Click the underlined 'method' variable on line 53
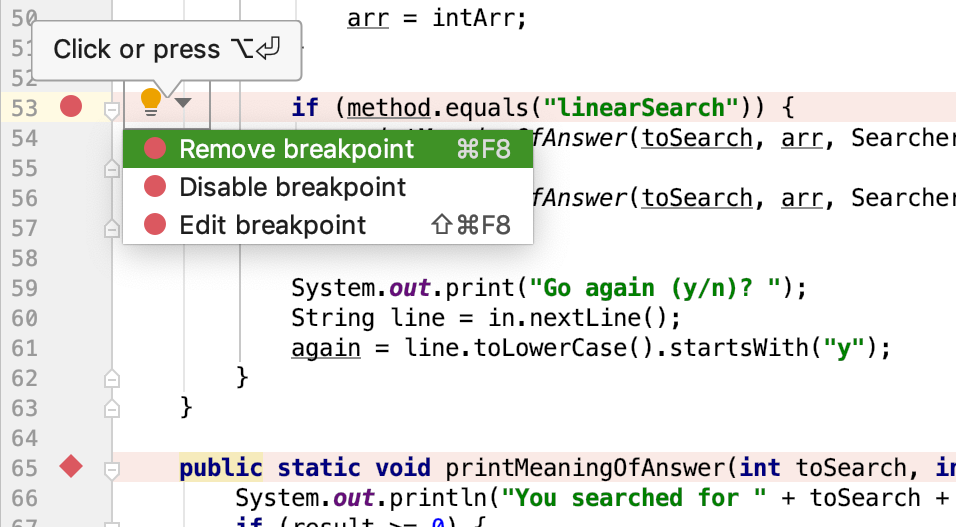Image resolution: width=956 pixels, height=527 pixels. click(389, 107)
